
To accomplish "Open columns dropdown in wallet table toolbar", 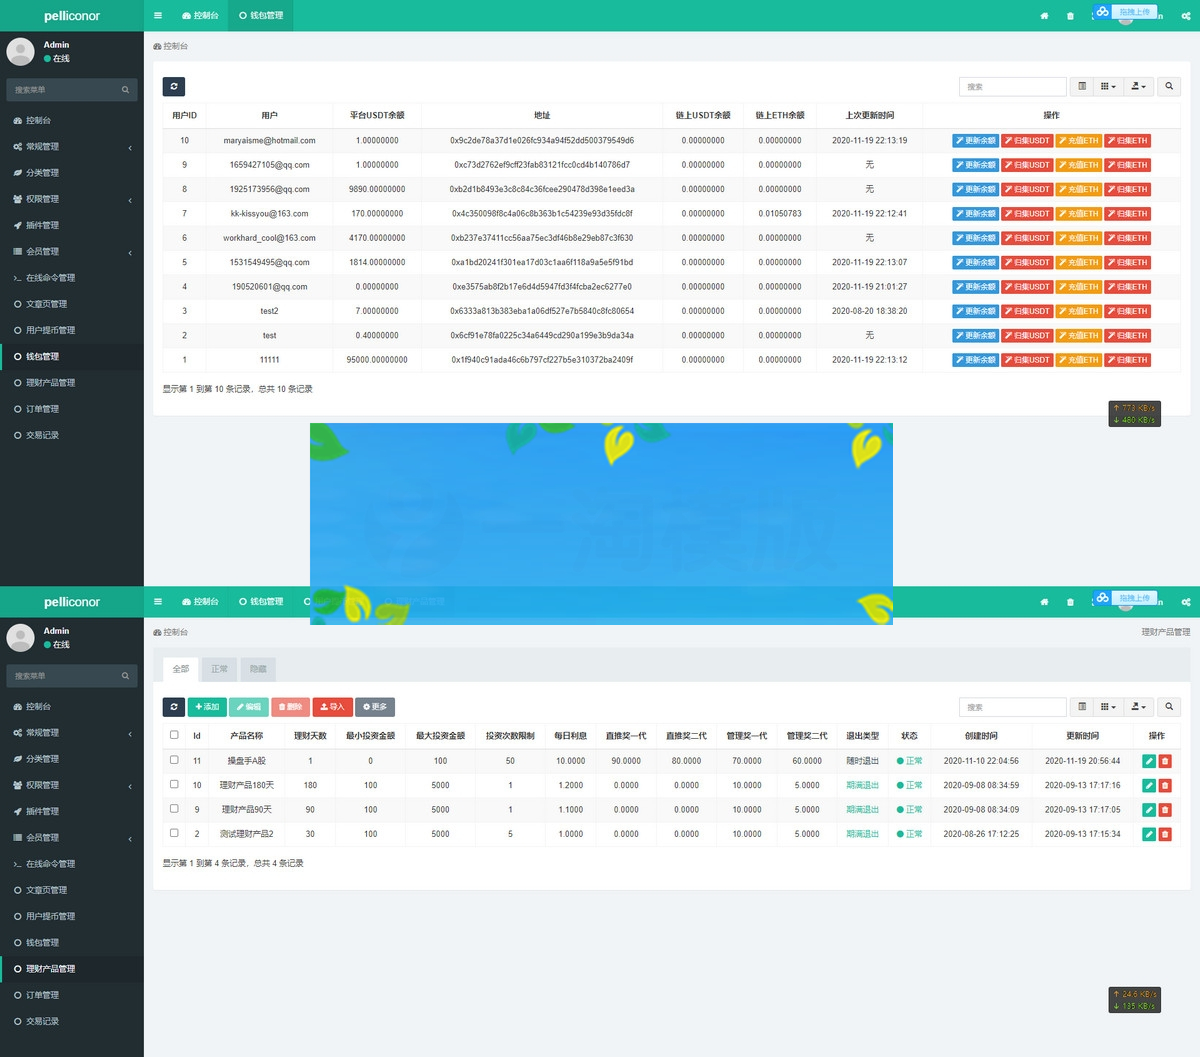I will click(1108, 87).
